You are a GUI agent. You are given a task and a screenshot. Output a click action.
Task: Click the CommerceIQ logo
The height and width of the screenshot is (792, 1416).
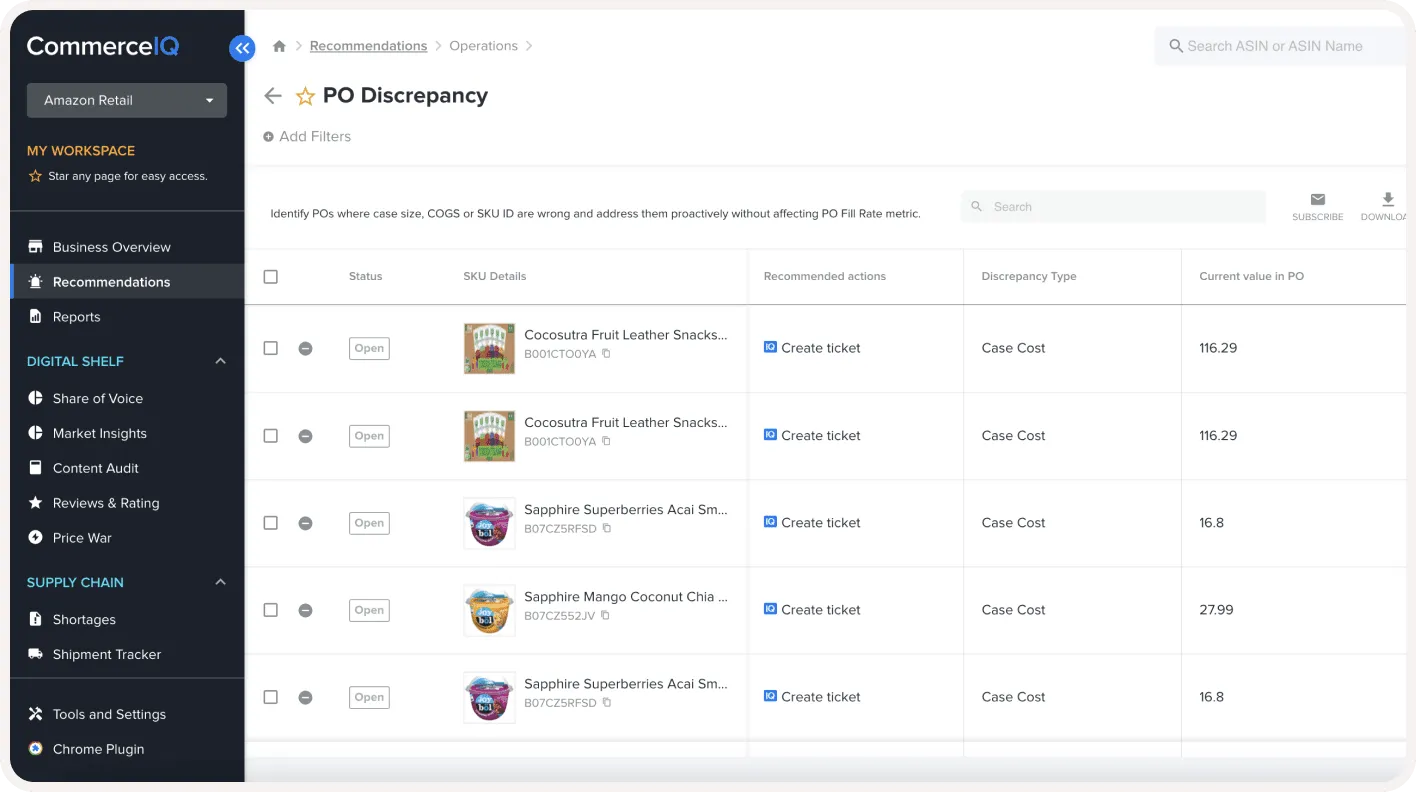pyautogui.click(x=103, y=46)
